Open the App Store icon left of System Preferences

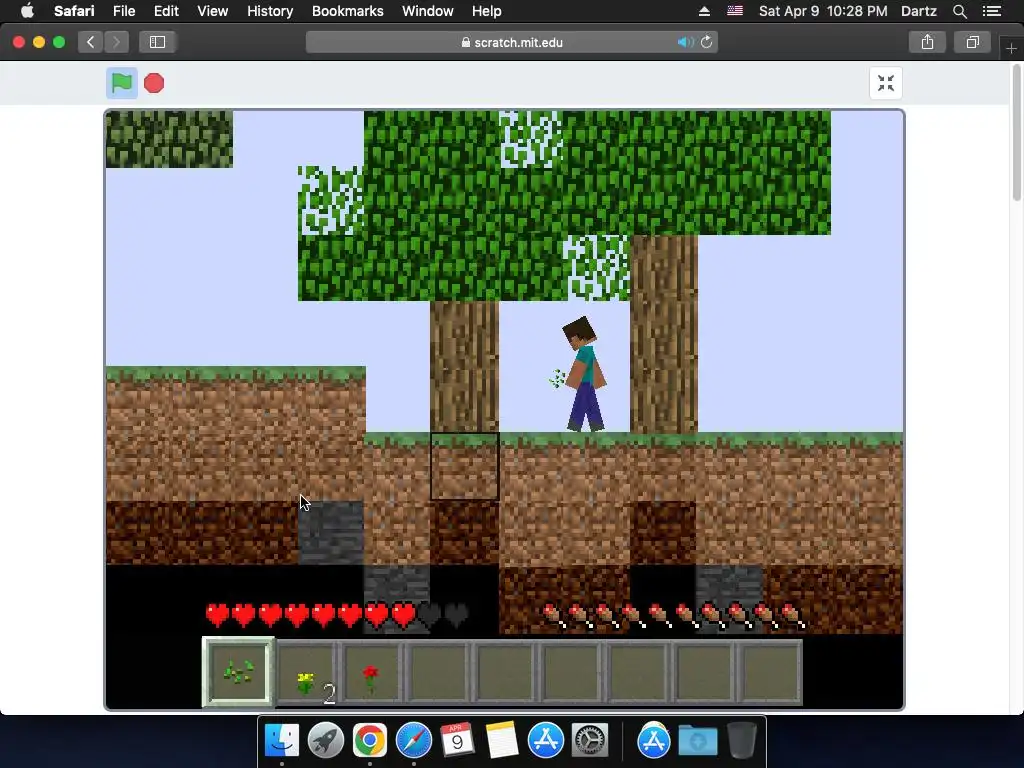pyautogui.click(x=545, y=741)
